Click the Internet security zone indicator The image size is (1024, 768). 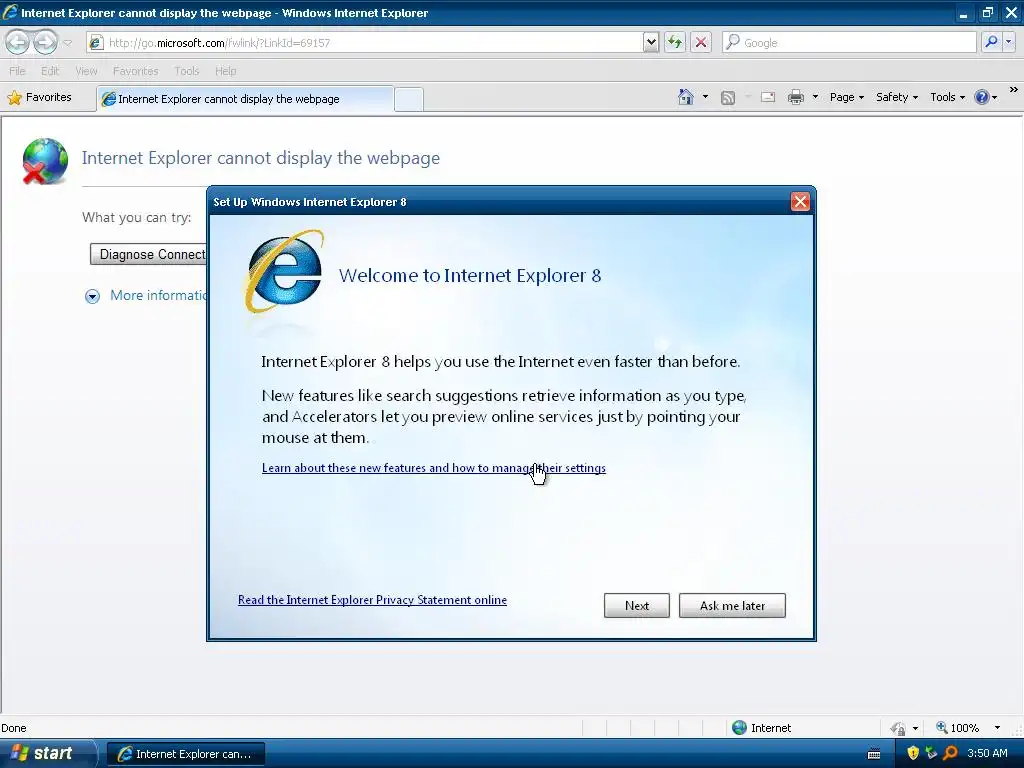(x=761, y=728)
